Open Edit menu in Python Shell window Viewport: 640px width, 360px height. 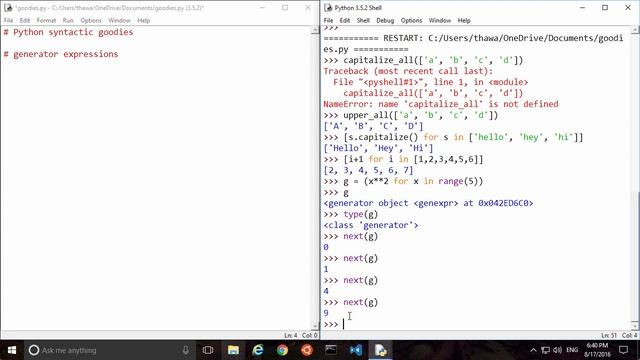tap(344, 20)
